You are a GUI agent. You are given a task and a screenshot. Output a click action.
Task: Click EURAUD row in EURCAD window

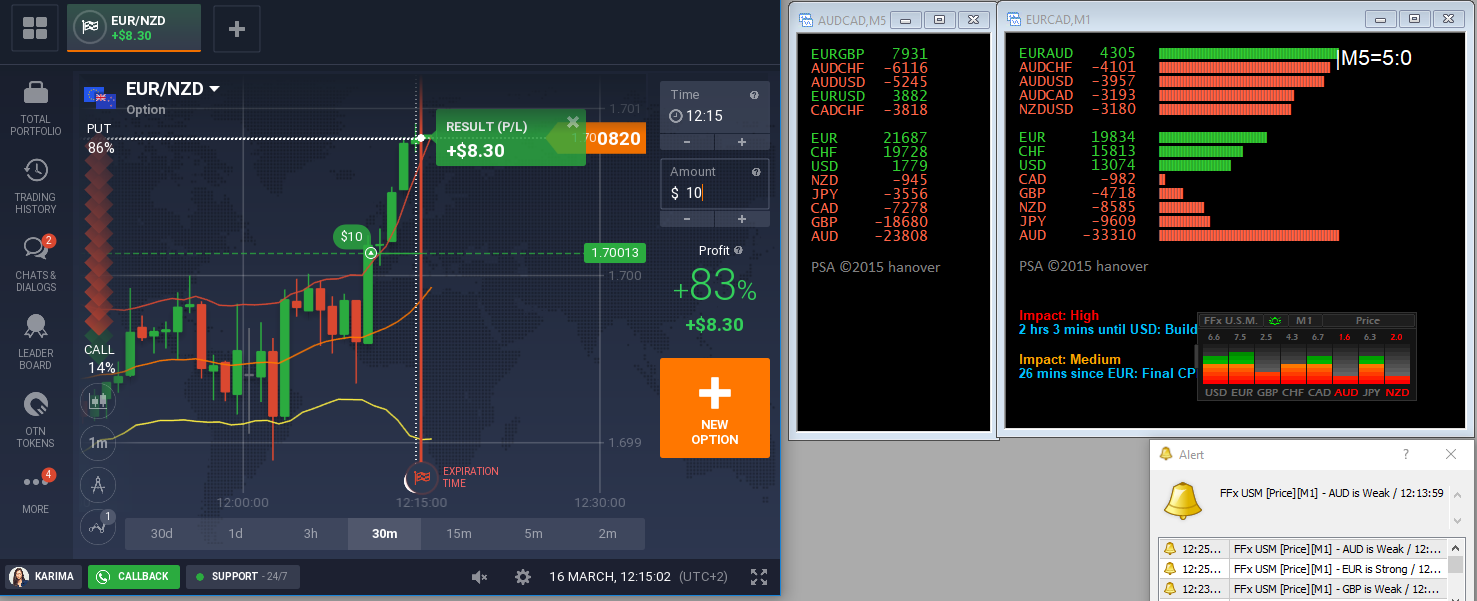1178,53
